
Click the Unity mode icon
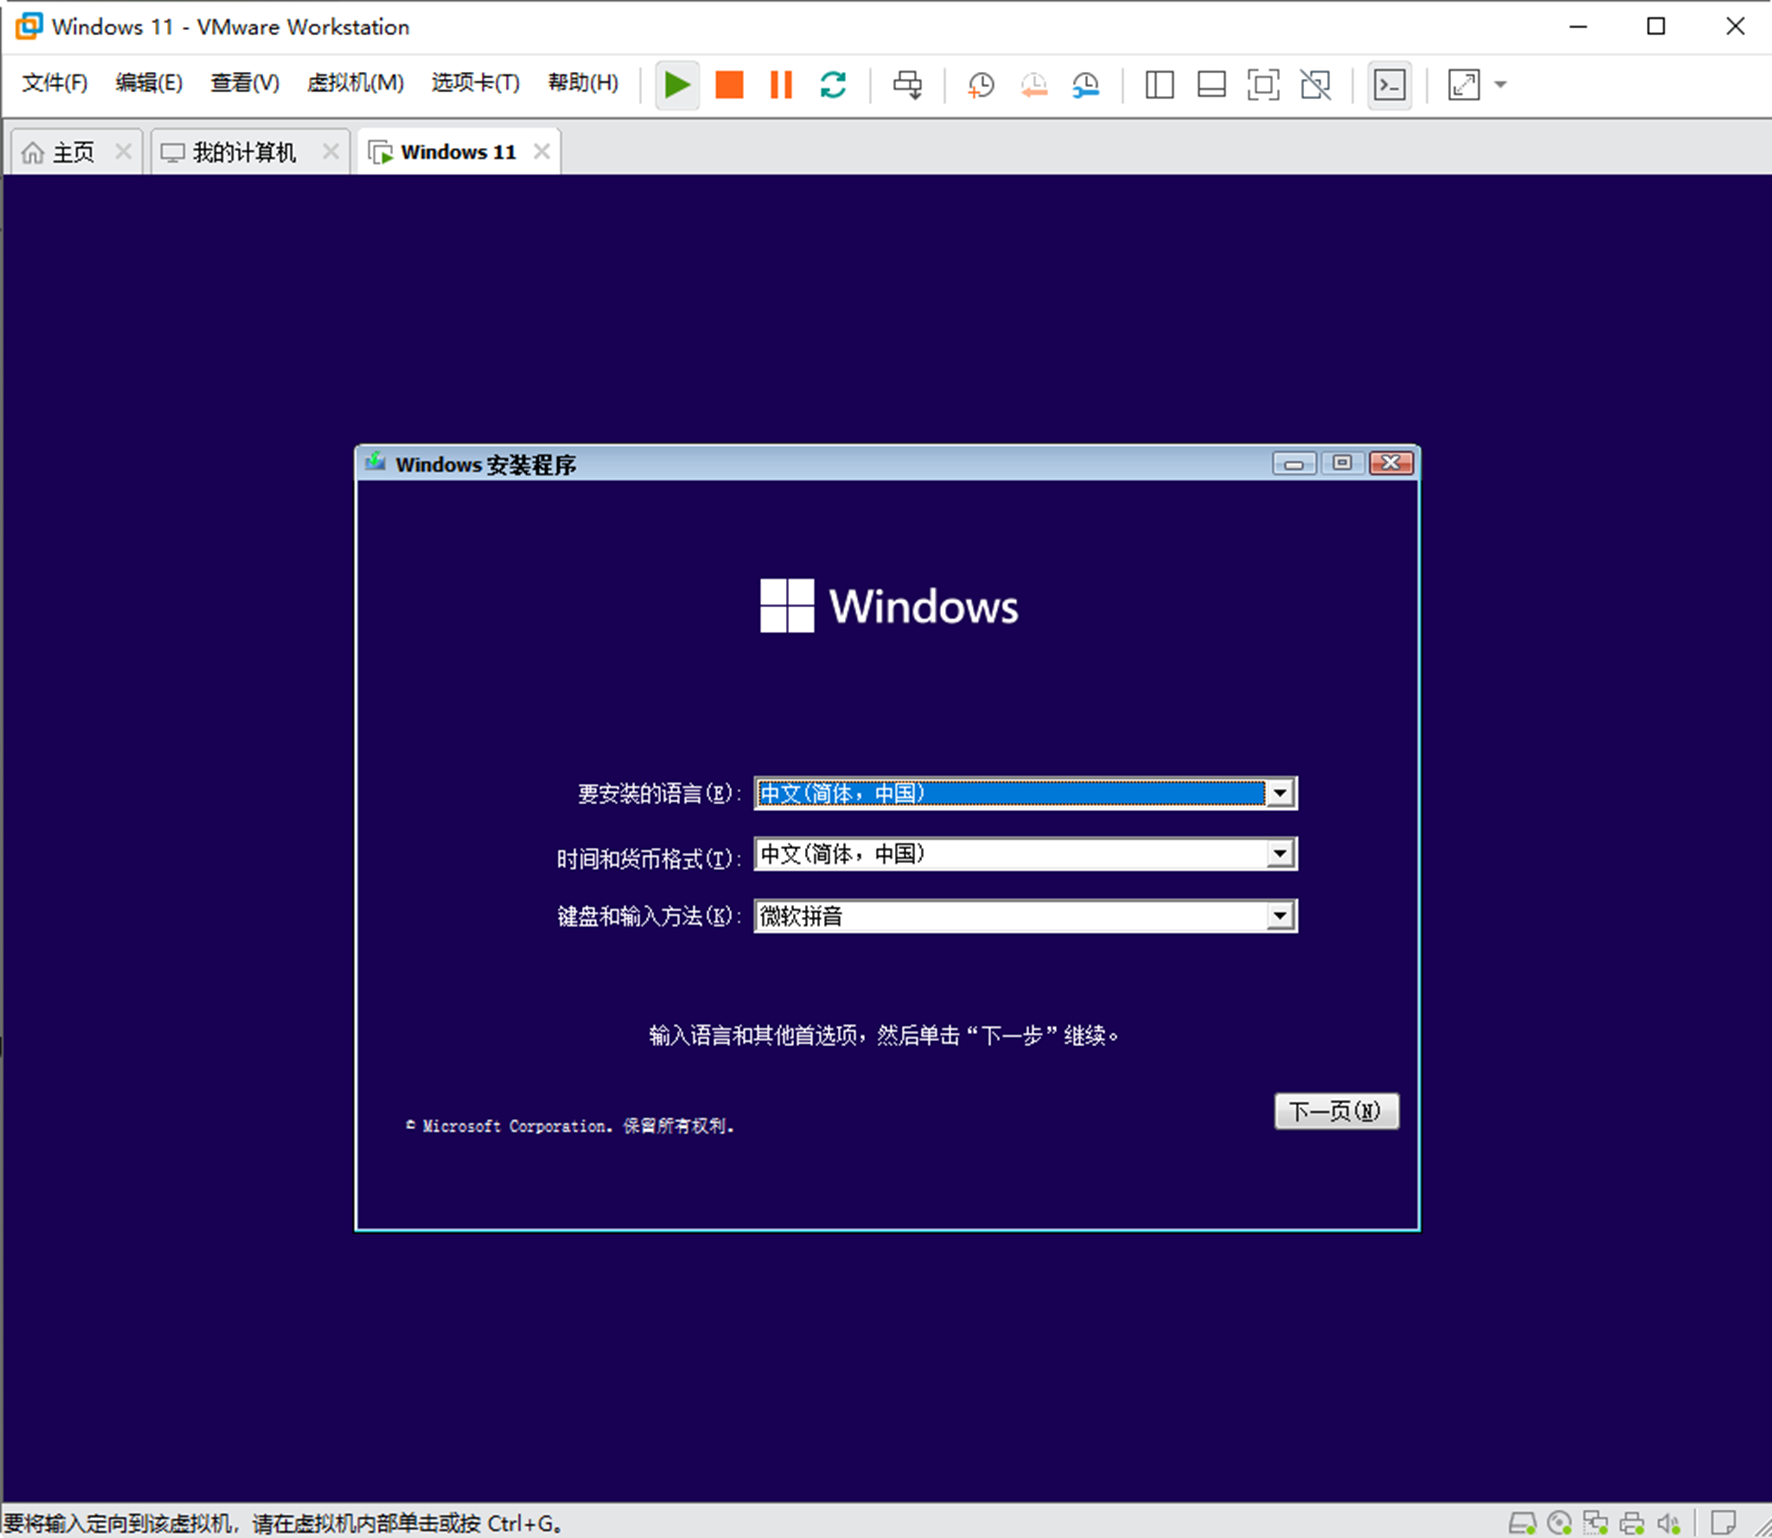tap(1316, 85)
